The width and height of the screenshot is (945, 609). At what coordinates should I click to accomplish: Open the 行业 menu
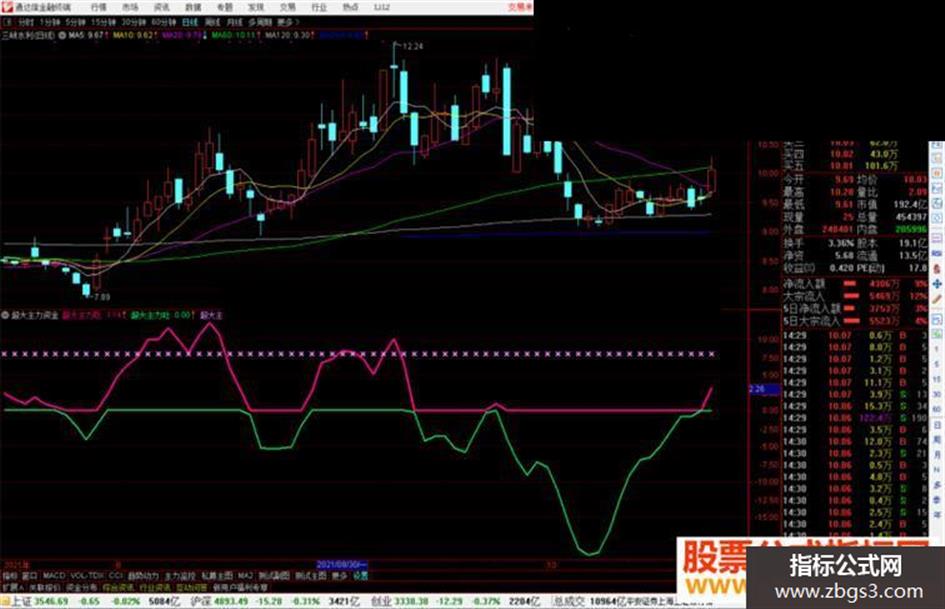coord(319,7)
